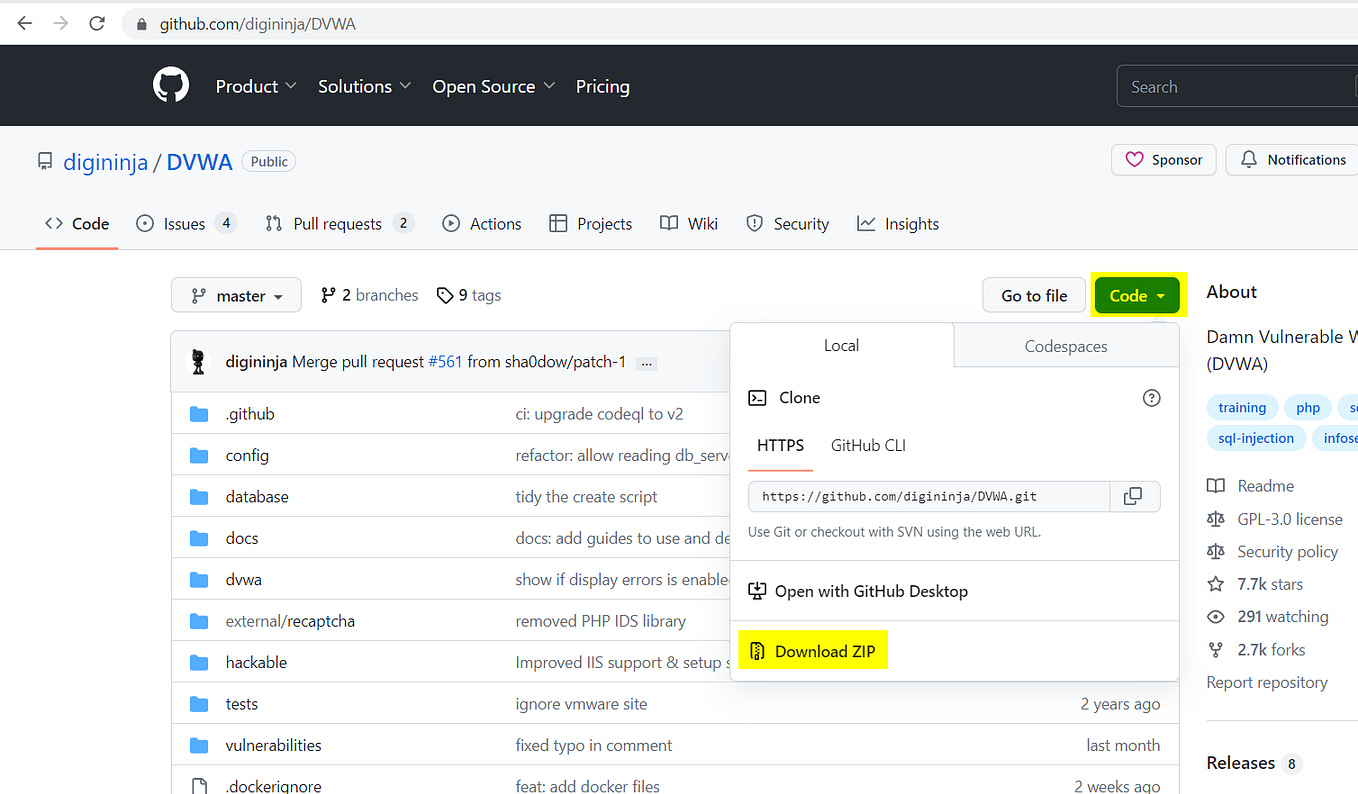Click the dvwa folder icon
1358x794 pixels.
(x=199, y=580)
